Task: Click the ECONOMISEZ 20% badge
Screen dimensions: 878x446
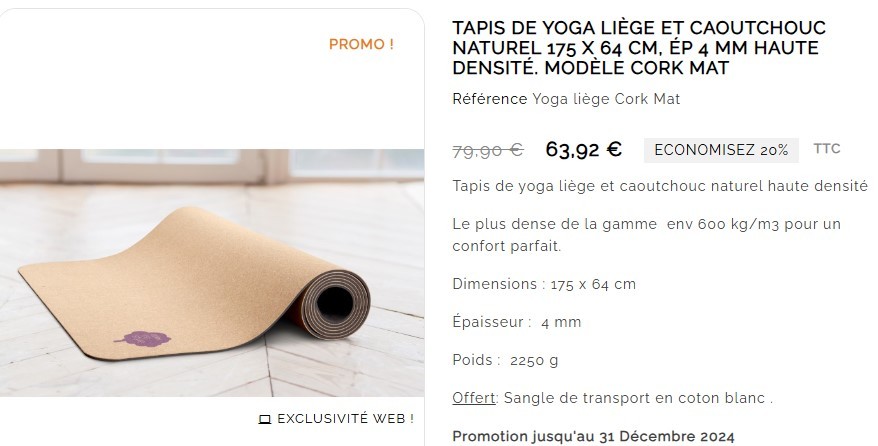Action: [x=721, y=150]
